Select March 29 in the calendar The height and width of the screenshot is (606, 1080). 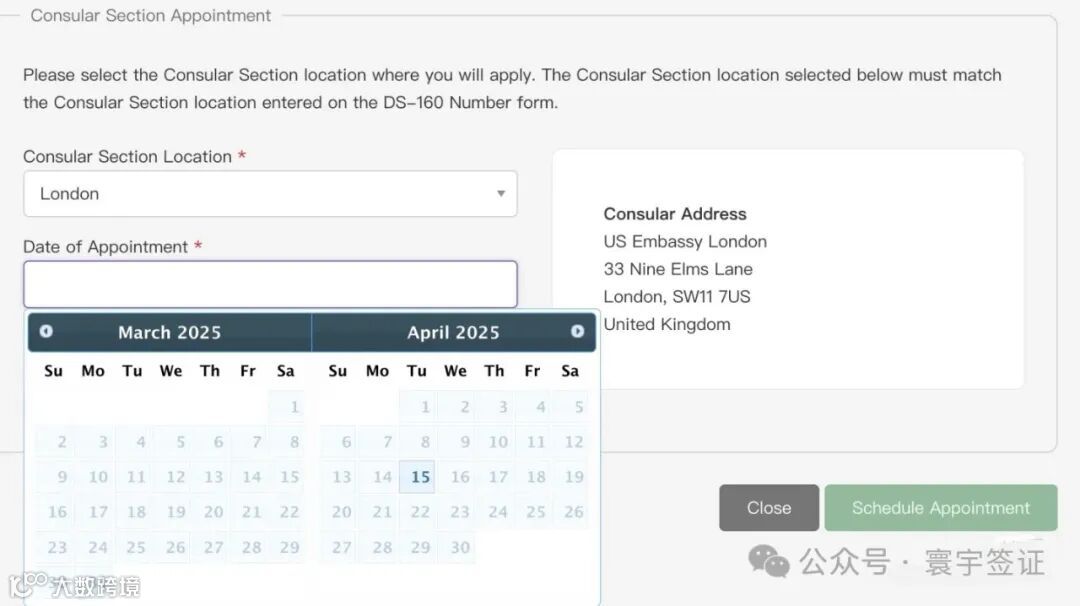pyautogui.click(x=289, y=547)
